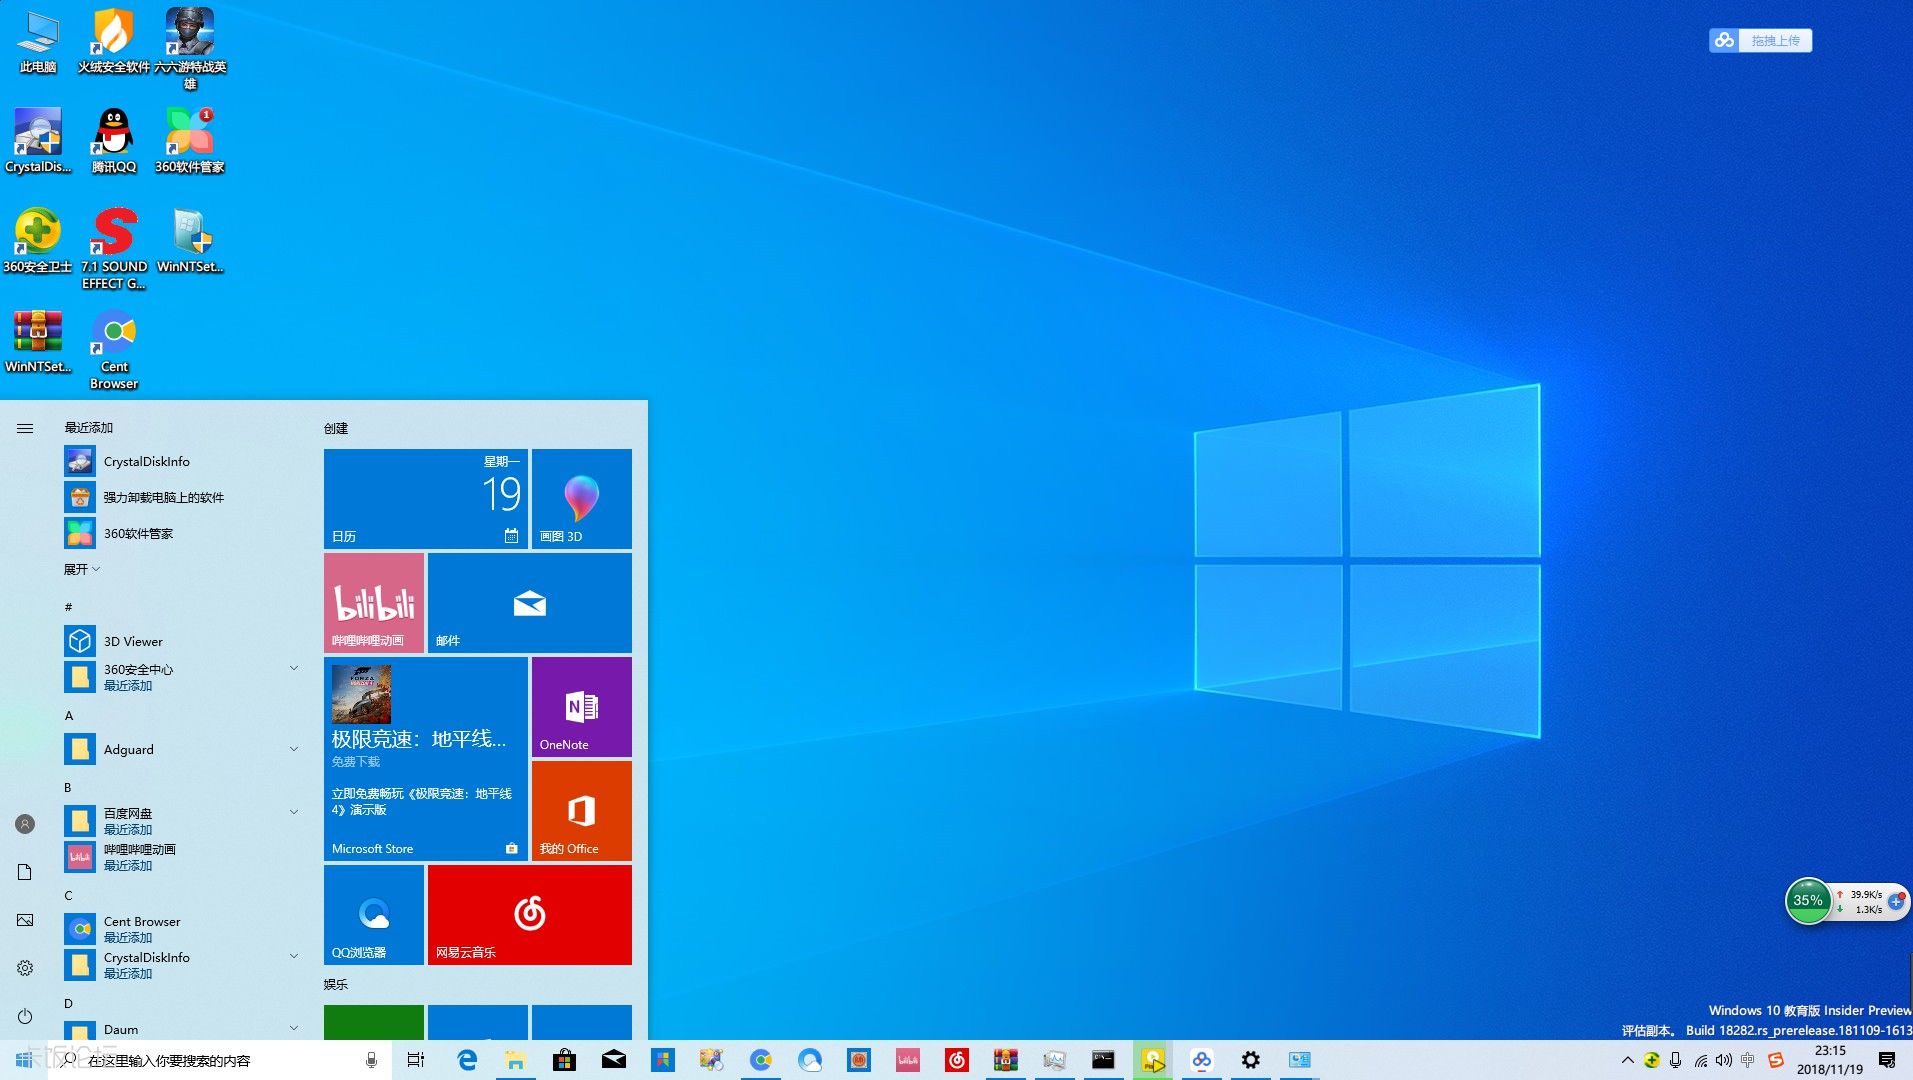Screen dimensions: 1913x1080
Task: Click the 娱乐 tile group heading
Action: [x=336, y=984]
